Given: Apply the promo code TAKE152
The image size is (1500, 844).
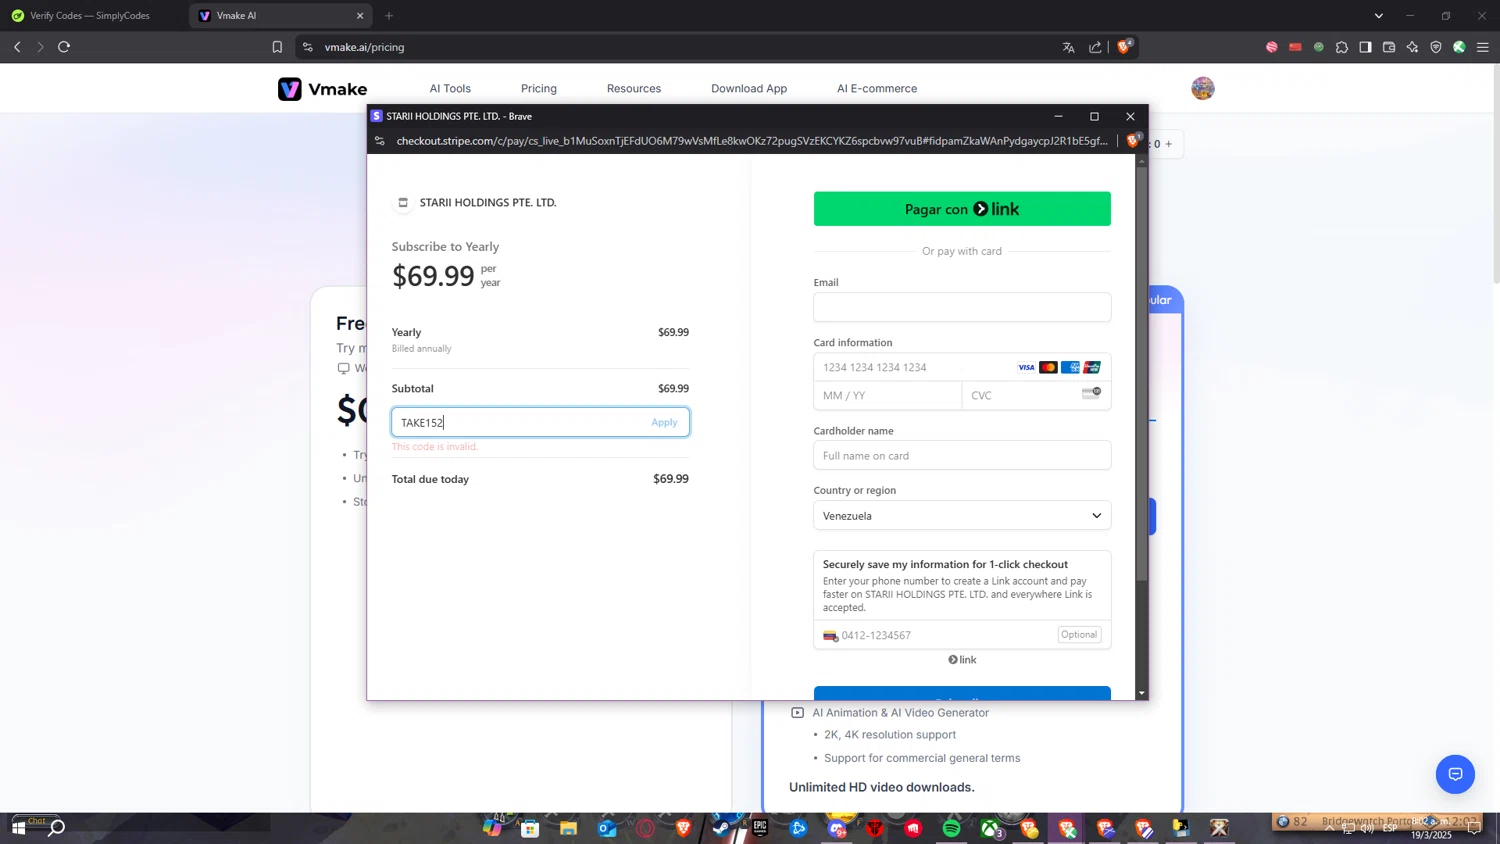Looking at the screenshot, I should point(664,422).
